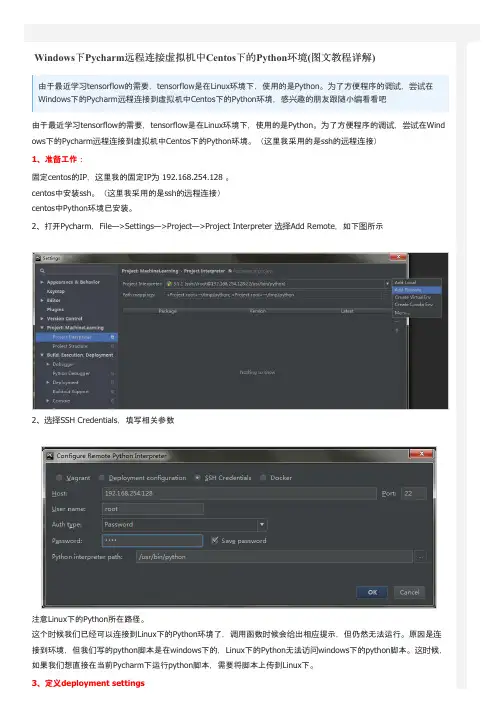Choose Add Remote from interpreter menu
This screenshot has height=713, width=504.
click(x=416, y=290)
